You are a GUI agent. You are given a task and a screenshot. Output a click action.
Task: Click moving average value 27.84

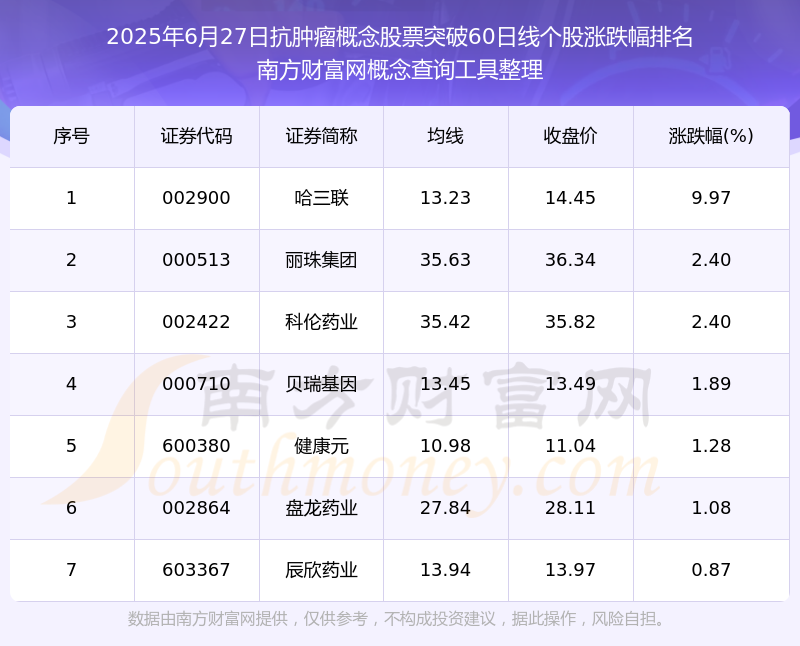445,508
